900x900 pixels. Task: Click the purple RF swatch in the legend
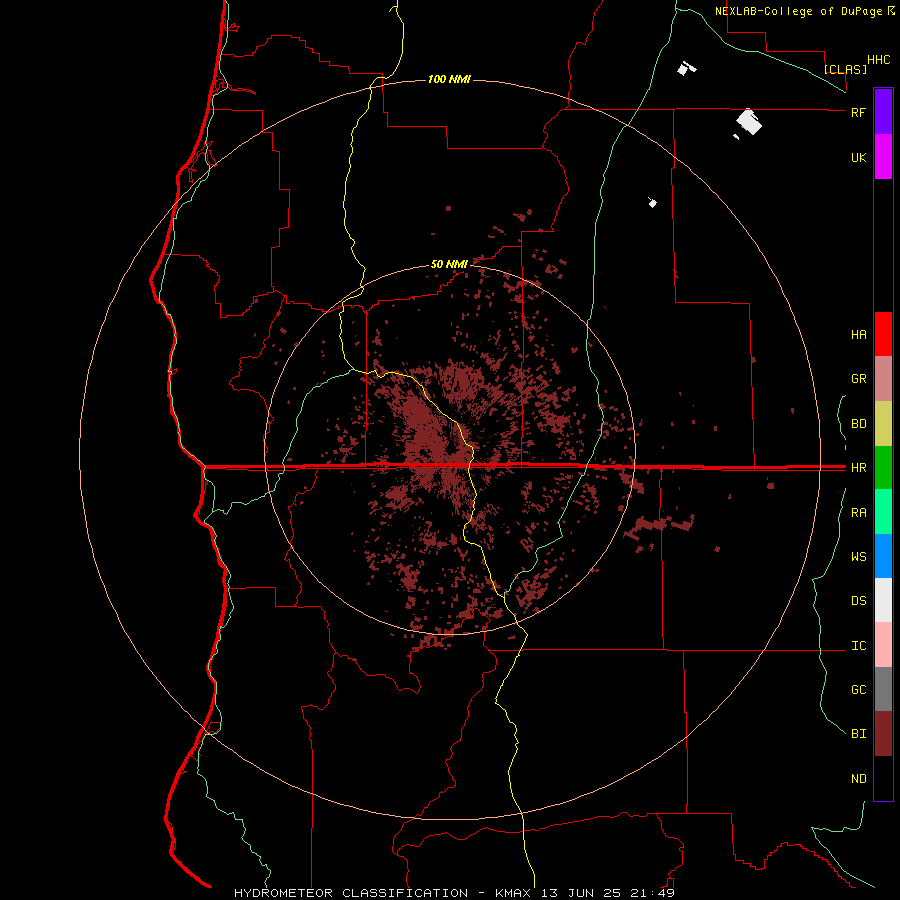click(883, 112)
